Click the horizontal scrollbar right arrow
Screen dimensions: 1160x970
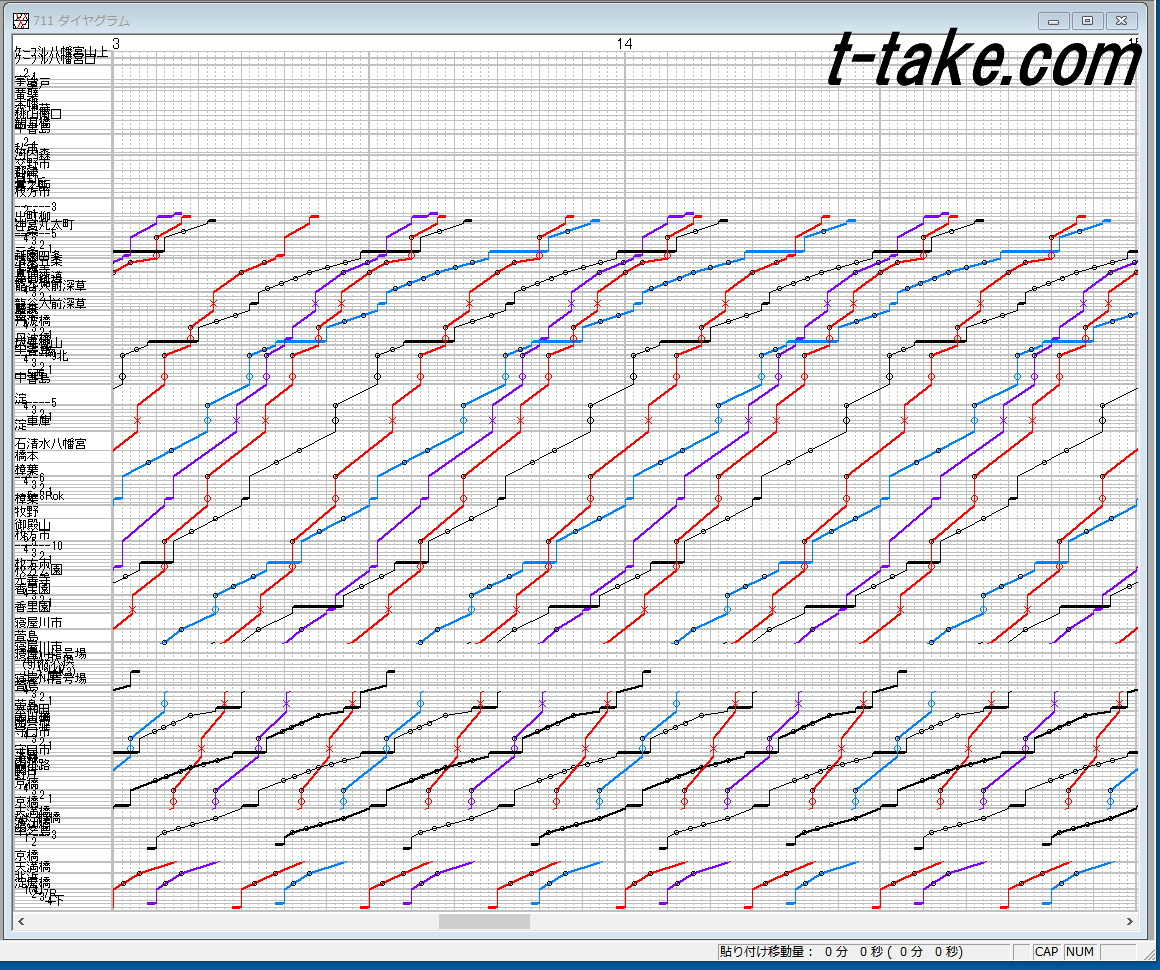point(1130,921)
